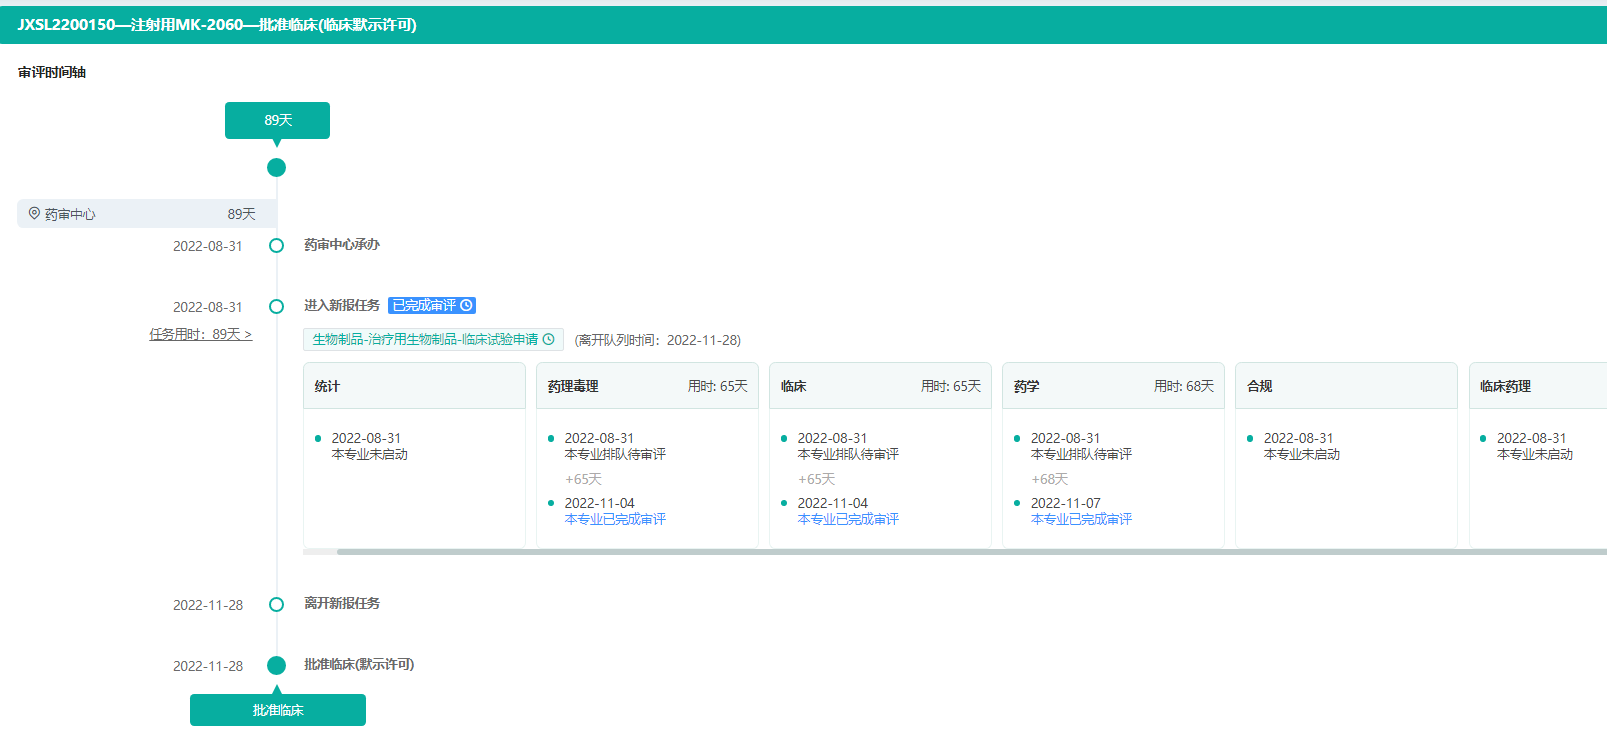Open the 任务用时: 89天 link

(x=200, y=334)
